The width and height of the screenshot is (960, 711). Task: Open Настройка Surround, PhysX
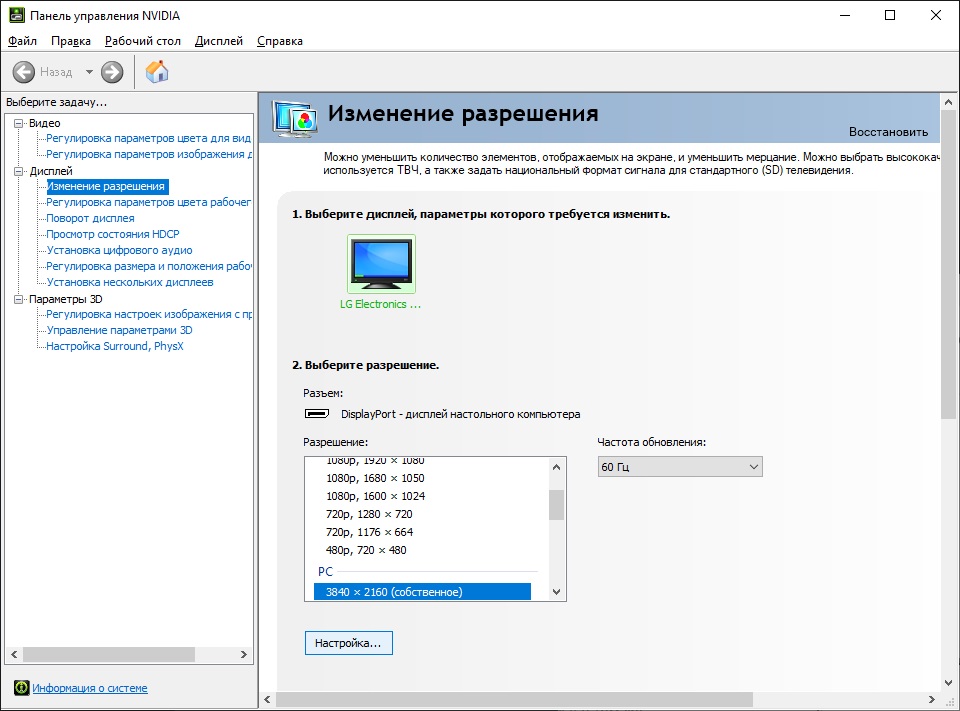point(115,346)
